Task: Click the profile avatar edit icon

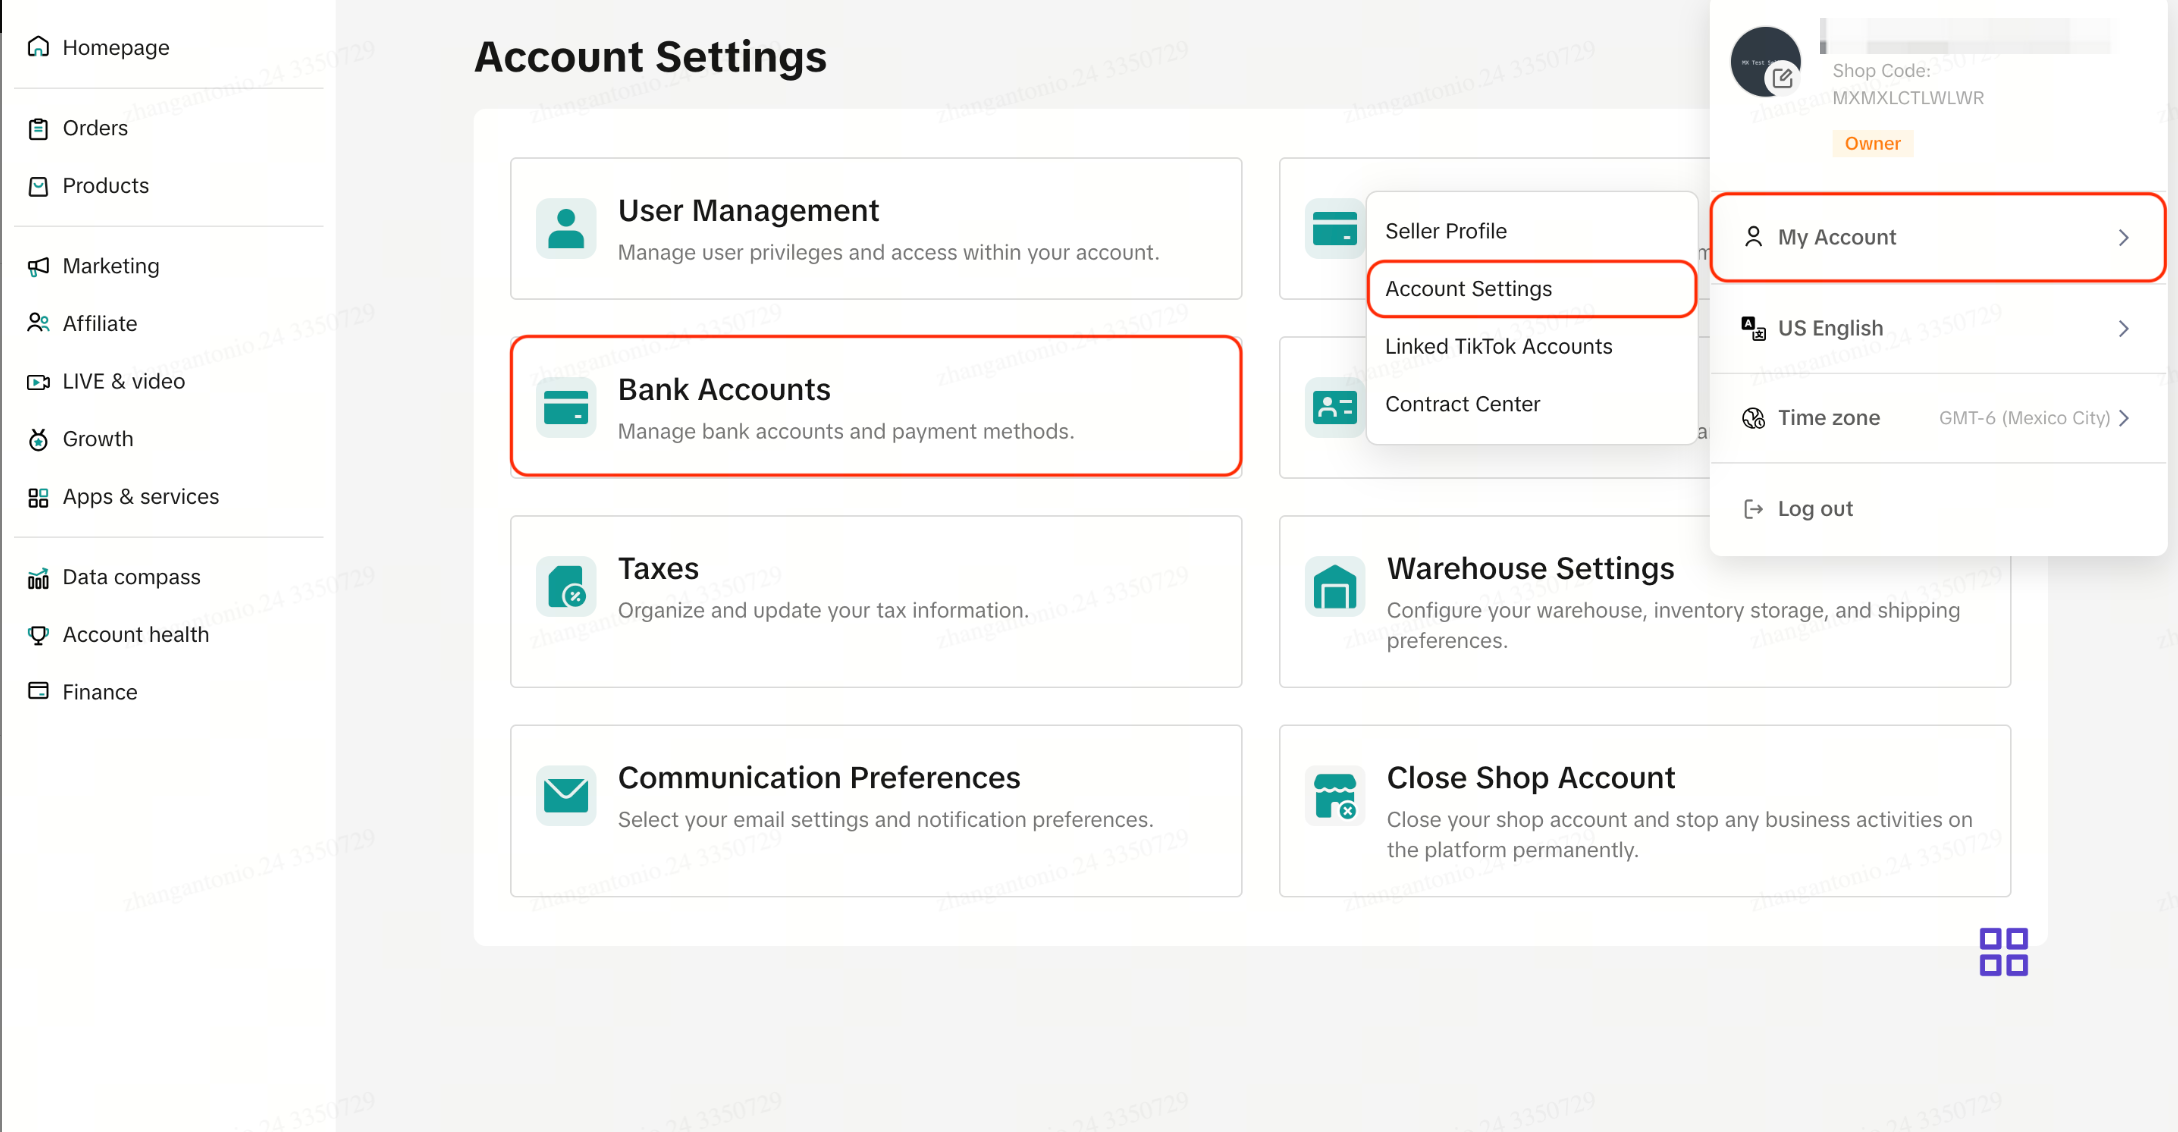Action: pyautogui.click(x=1782, y=78)
